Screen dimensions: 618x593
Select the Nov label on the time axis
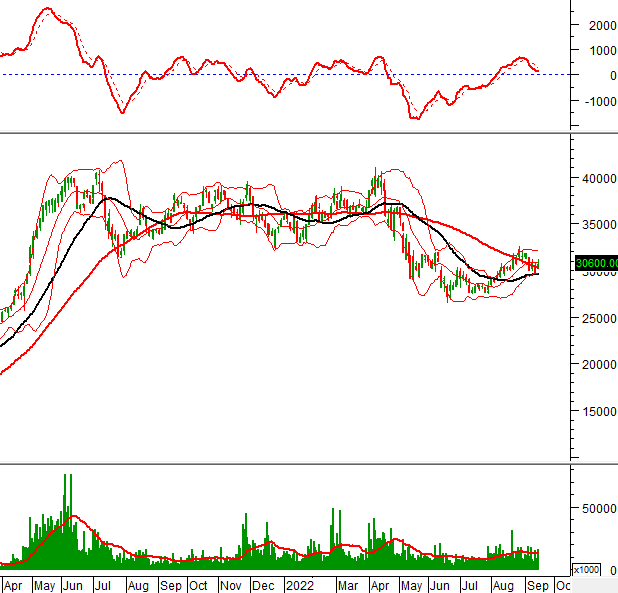point(231,584)
